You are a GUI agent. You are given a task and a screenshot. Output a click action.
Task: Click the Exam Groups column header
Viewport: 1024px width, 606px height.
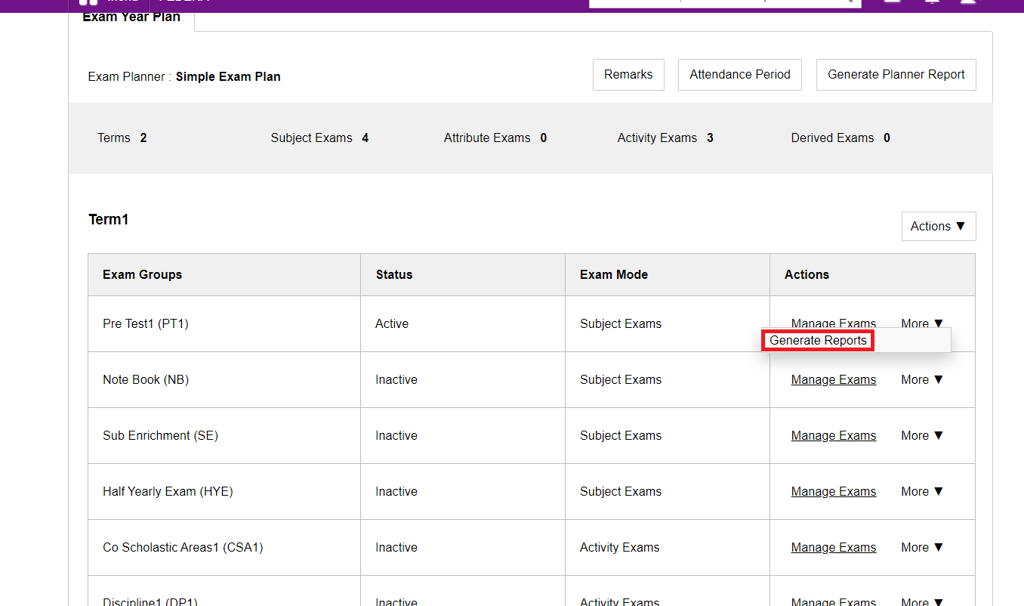tap(142, 275)
